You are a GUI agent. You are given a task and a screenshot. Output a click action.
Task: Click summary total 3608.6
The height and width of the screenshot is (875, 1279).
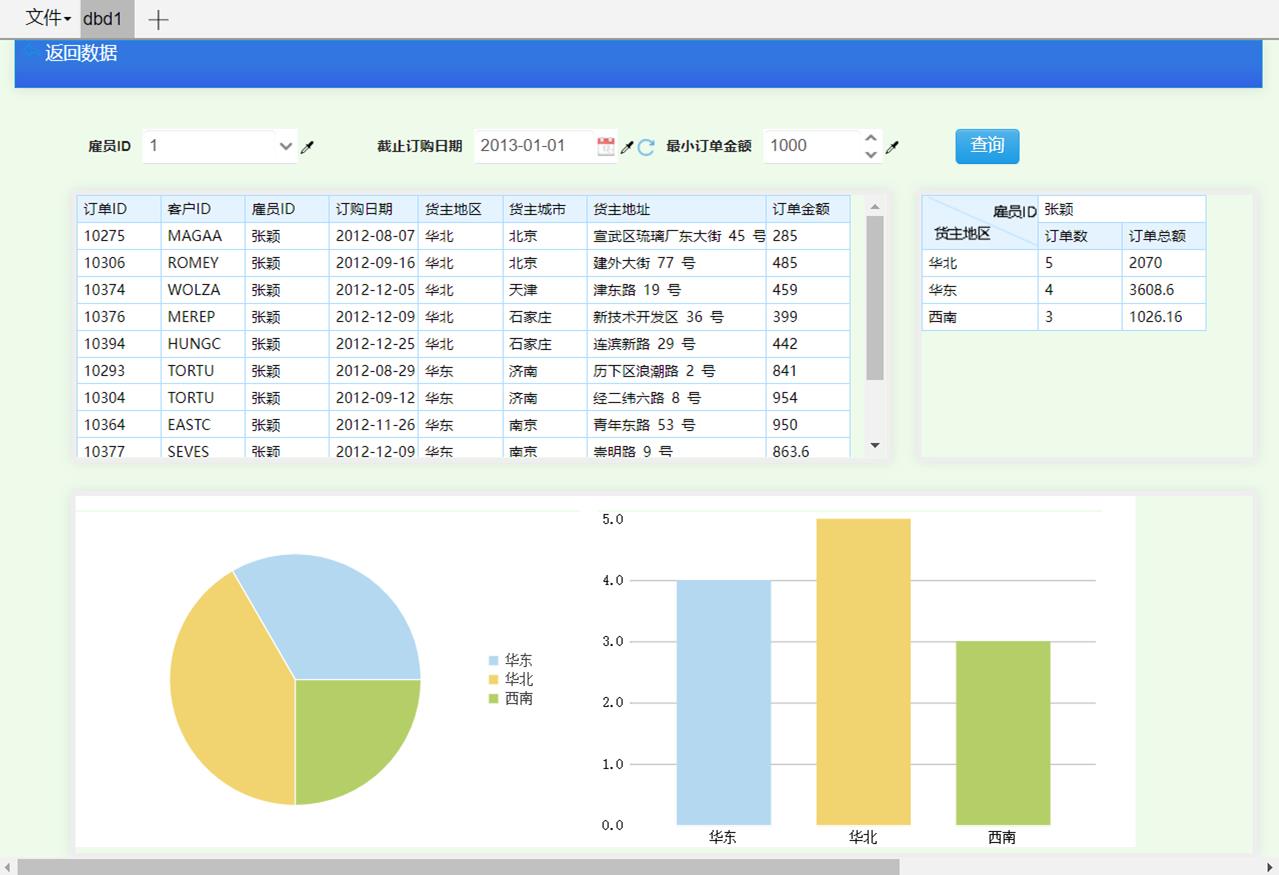pos(1163,290)
